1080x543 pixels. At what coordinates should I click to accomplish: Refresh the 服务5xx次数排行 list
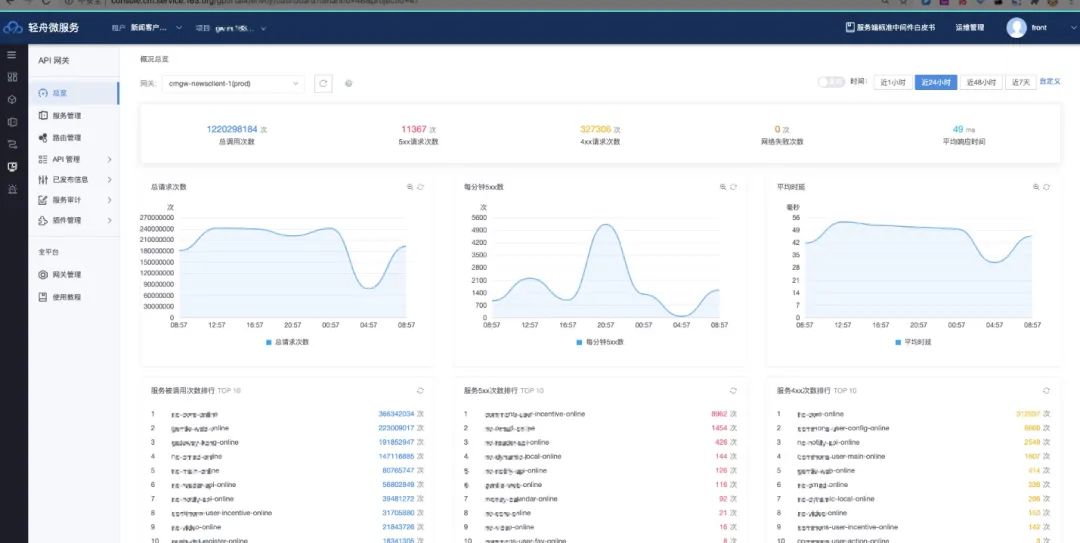coord(732,390)
